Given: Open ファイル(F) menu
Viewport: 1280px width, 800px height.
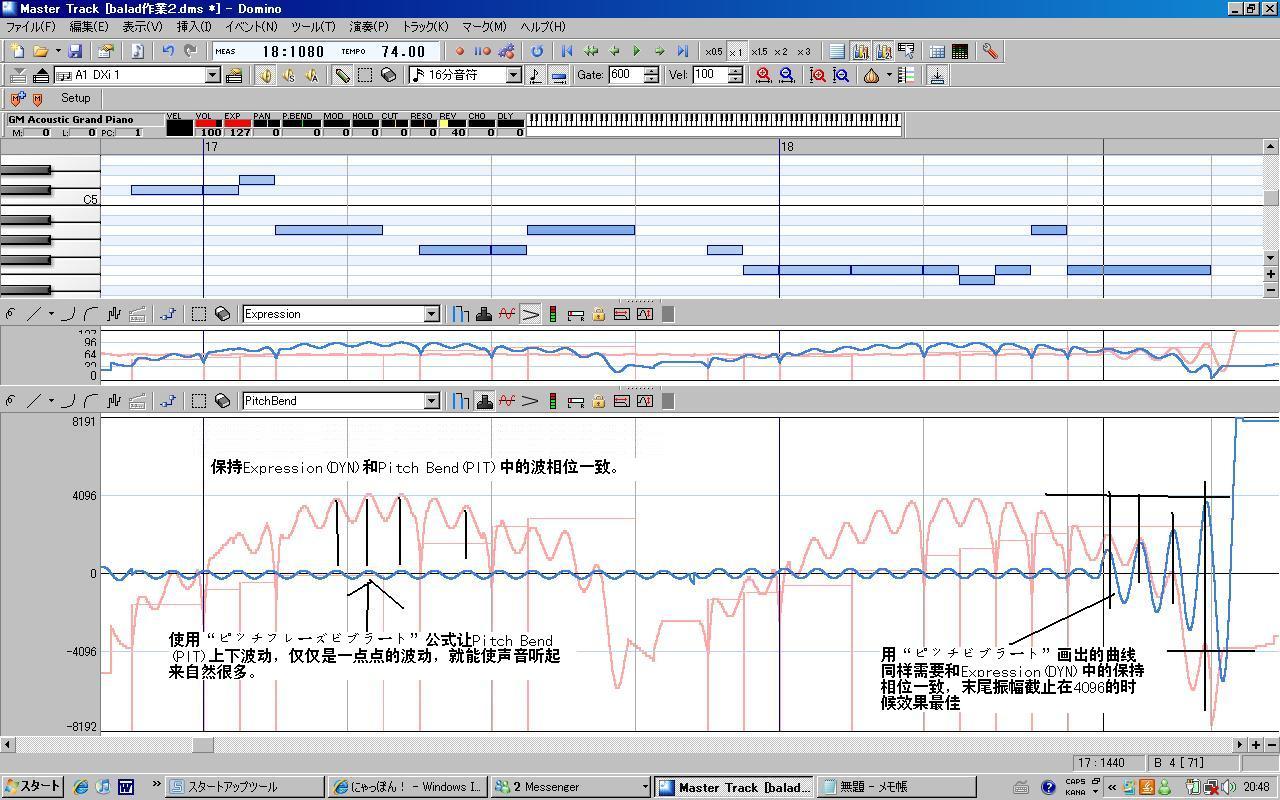Looking at the screenshot, I should pyautogui.click(x=31, y=27).
